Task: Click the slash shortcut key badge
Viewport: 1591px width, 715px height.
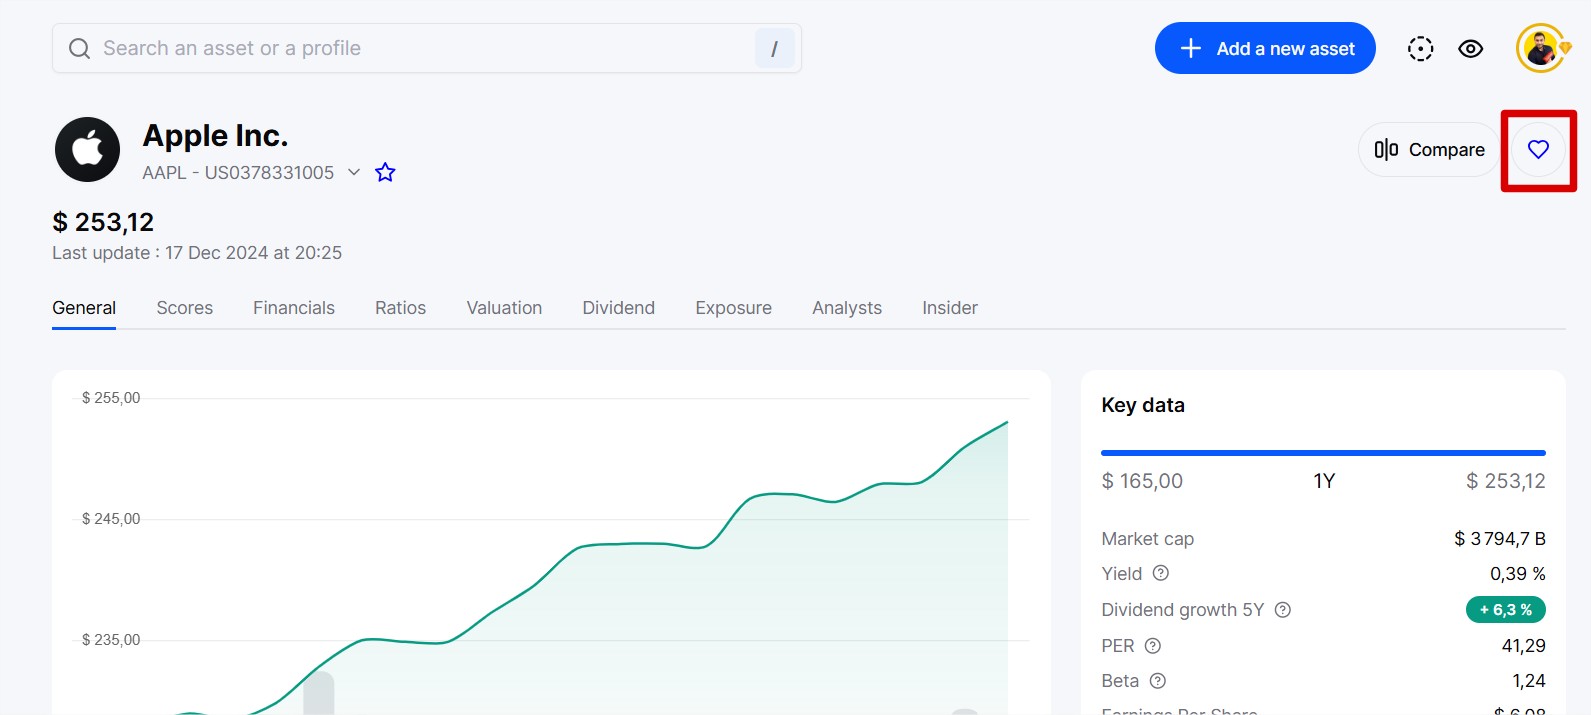Action: [x=774, y=48]
